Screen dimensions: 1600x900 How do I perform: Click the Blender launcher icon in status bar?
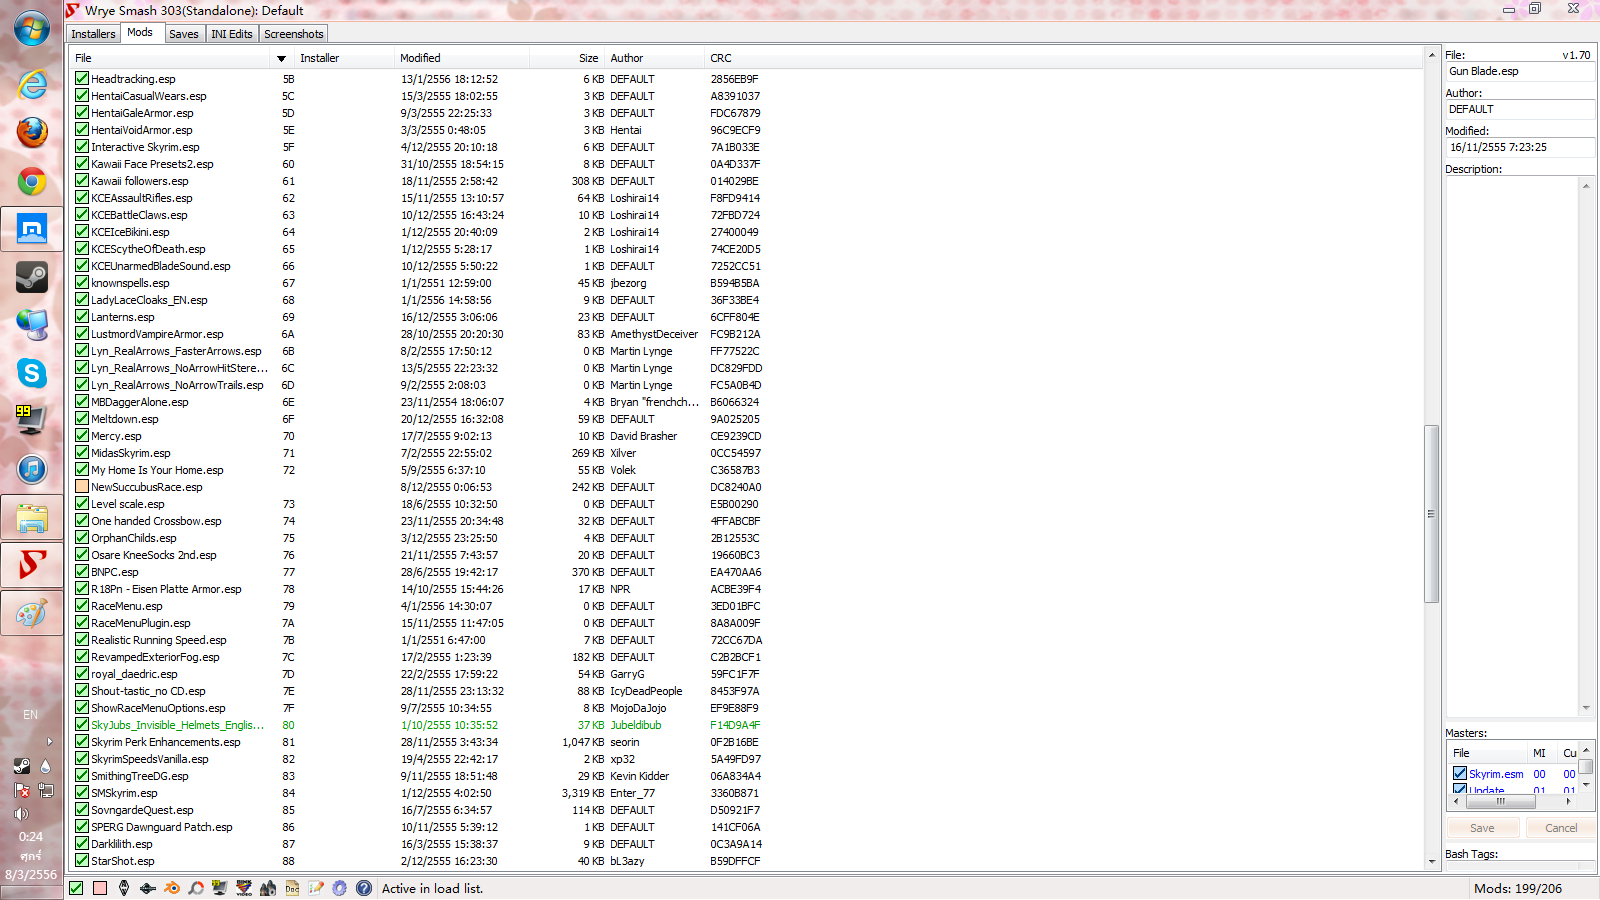(x=172, y=888)
